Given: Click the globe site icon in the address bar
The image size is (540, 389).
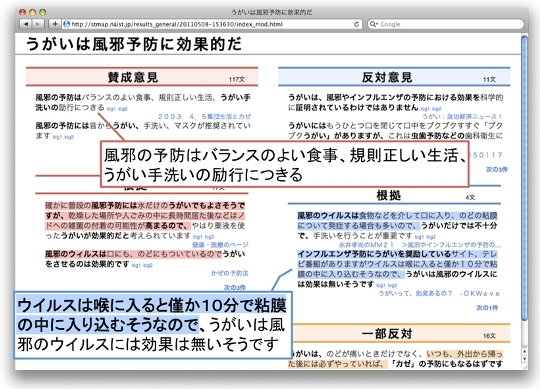Looking at the screenshot, I should click(66, 24).
